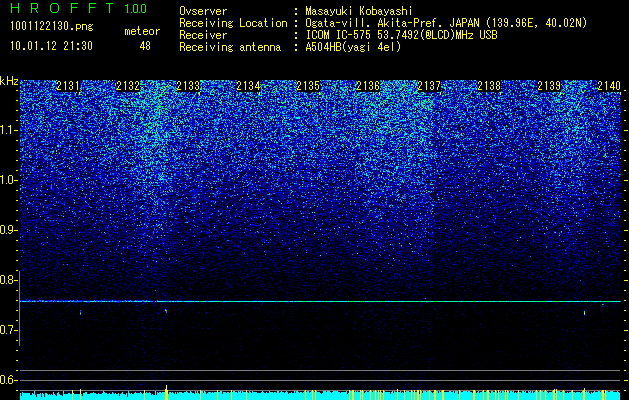Click the 1.1 frequency axis label
The image size is (629, 400).
coord(9,130)
